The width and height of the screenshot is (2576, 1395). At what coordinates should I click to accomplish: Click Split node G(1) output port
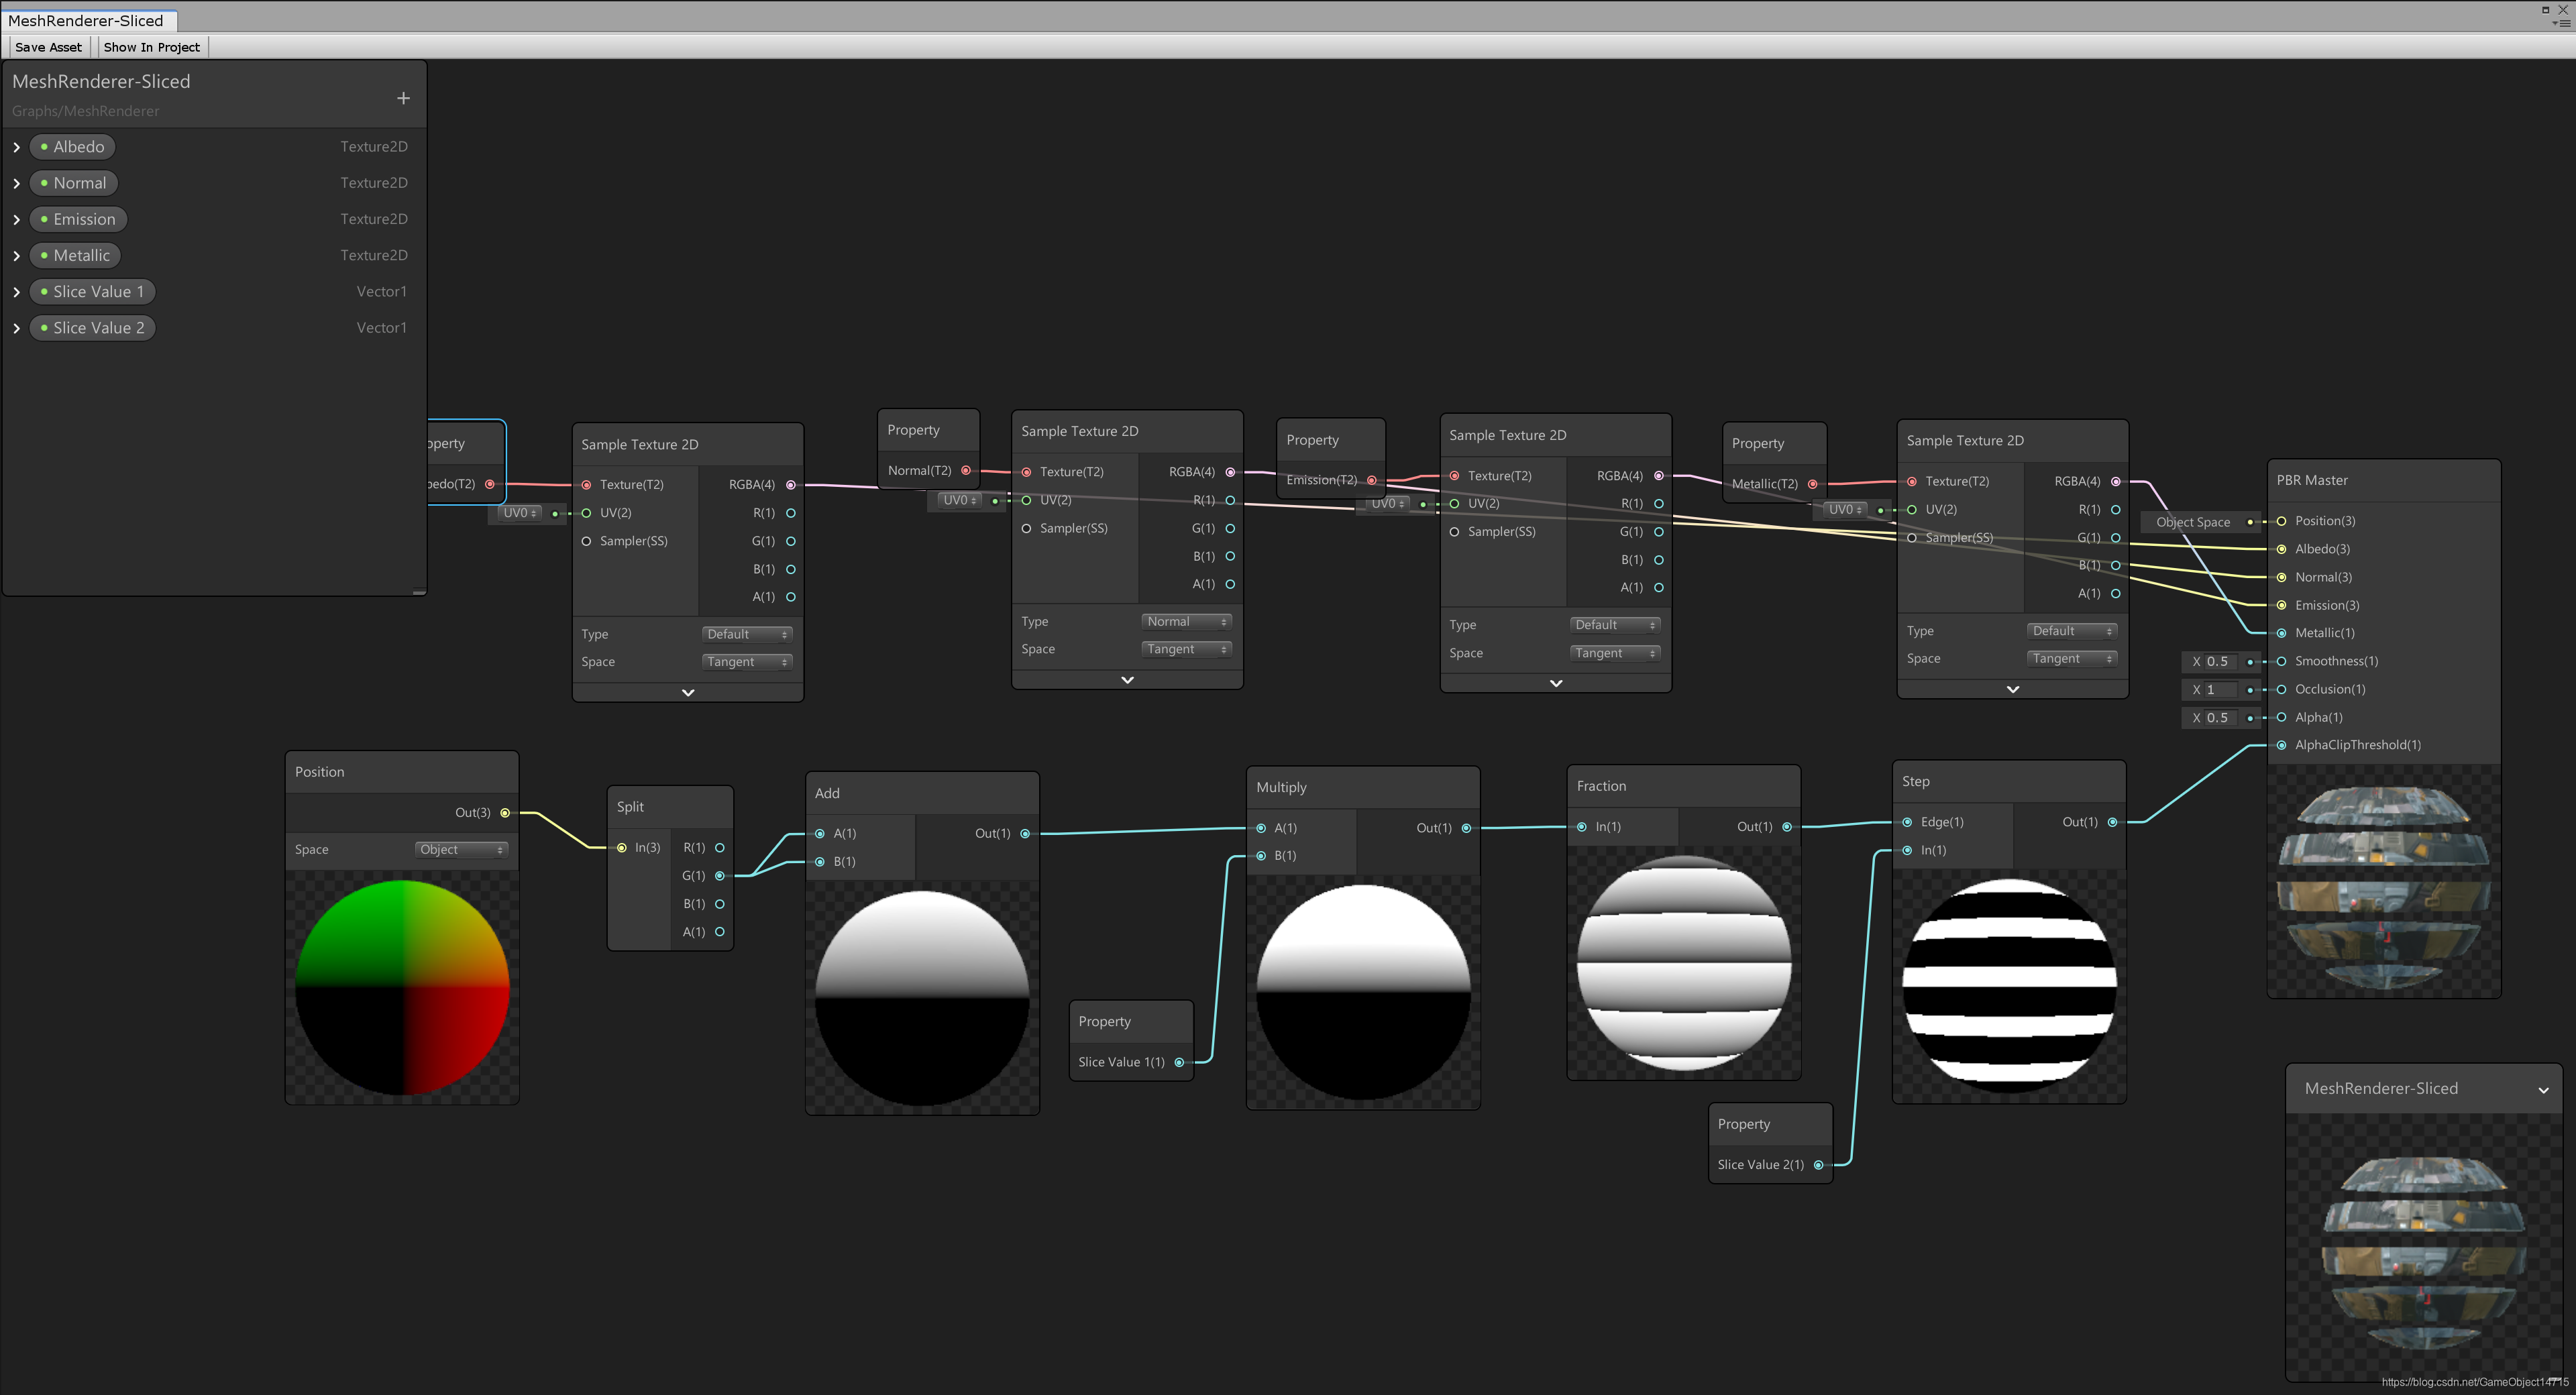click(x=719, y=875)
